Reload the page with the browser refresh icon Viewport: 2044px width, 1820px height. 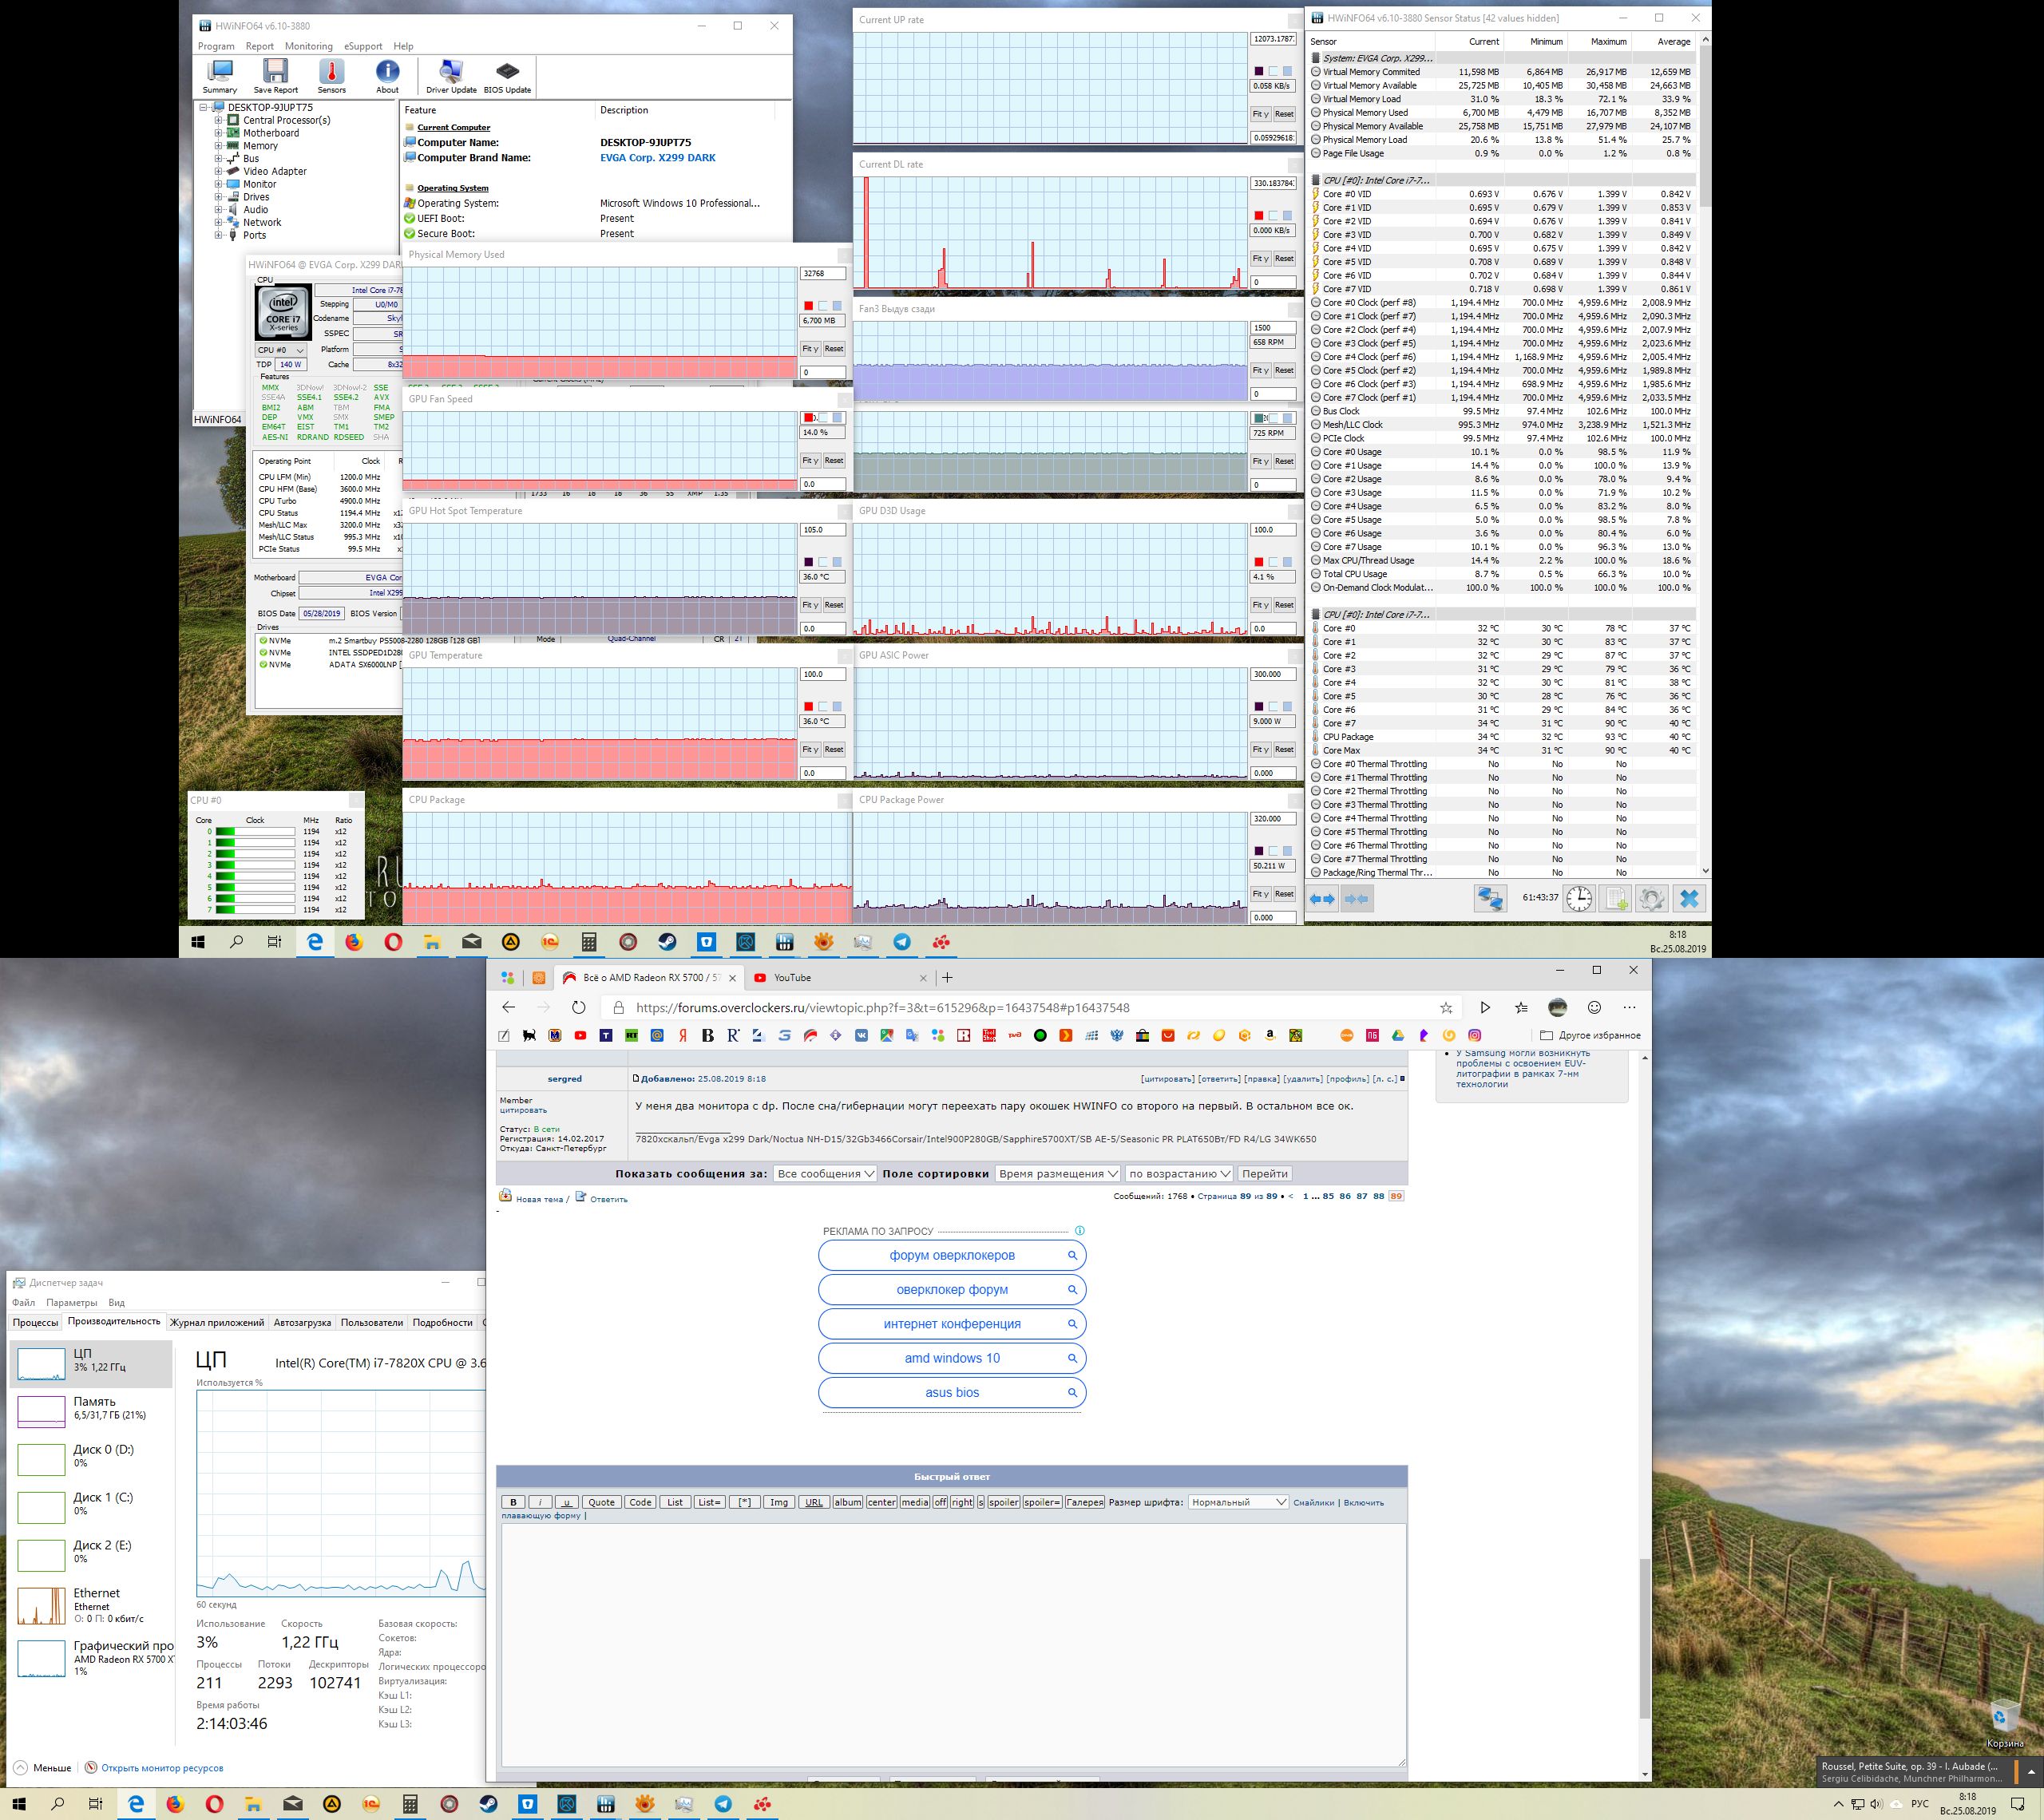(578, 1007)
